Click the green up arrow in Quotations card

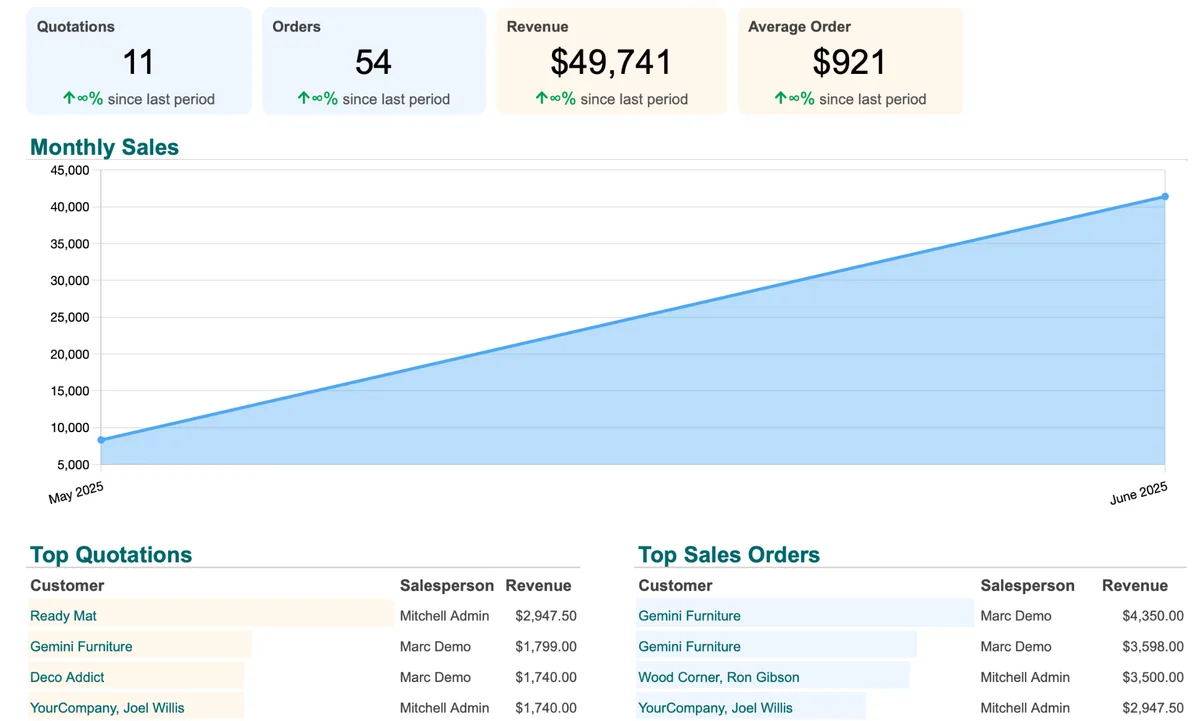point(69,98)
